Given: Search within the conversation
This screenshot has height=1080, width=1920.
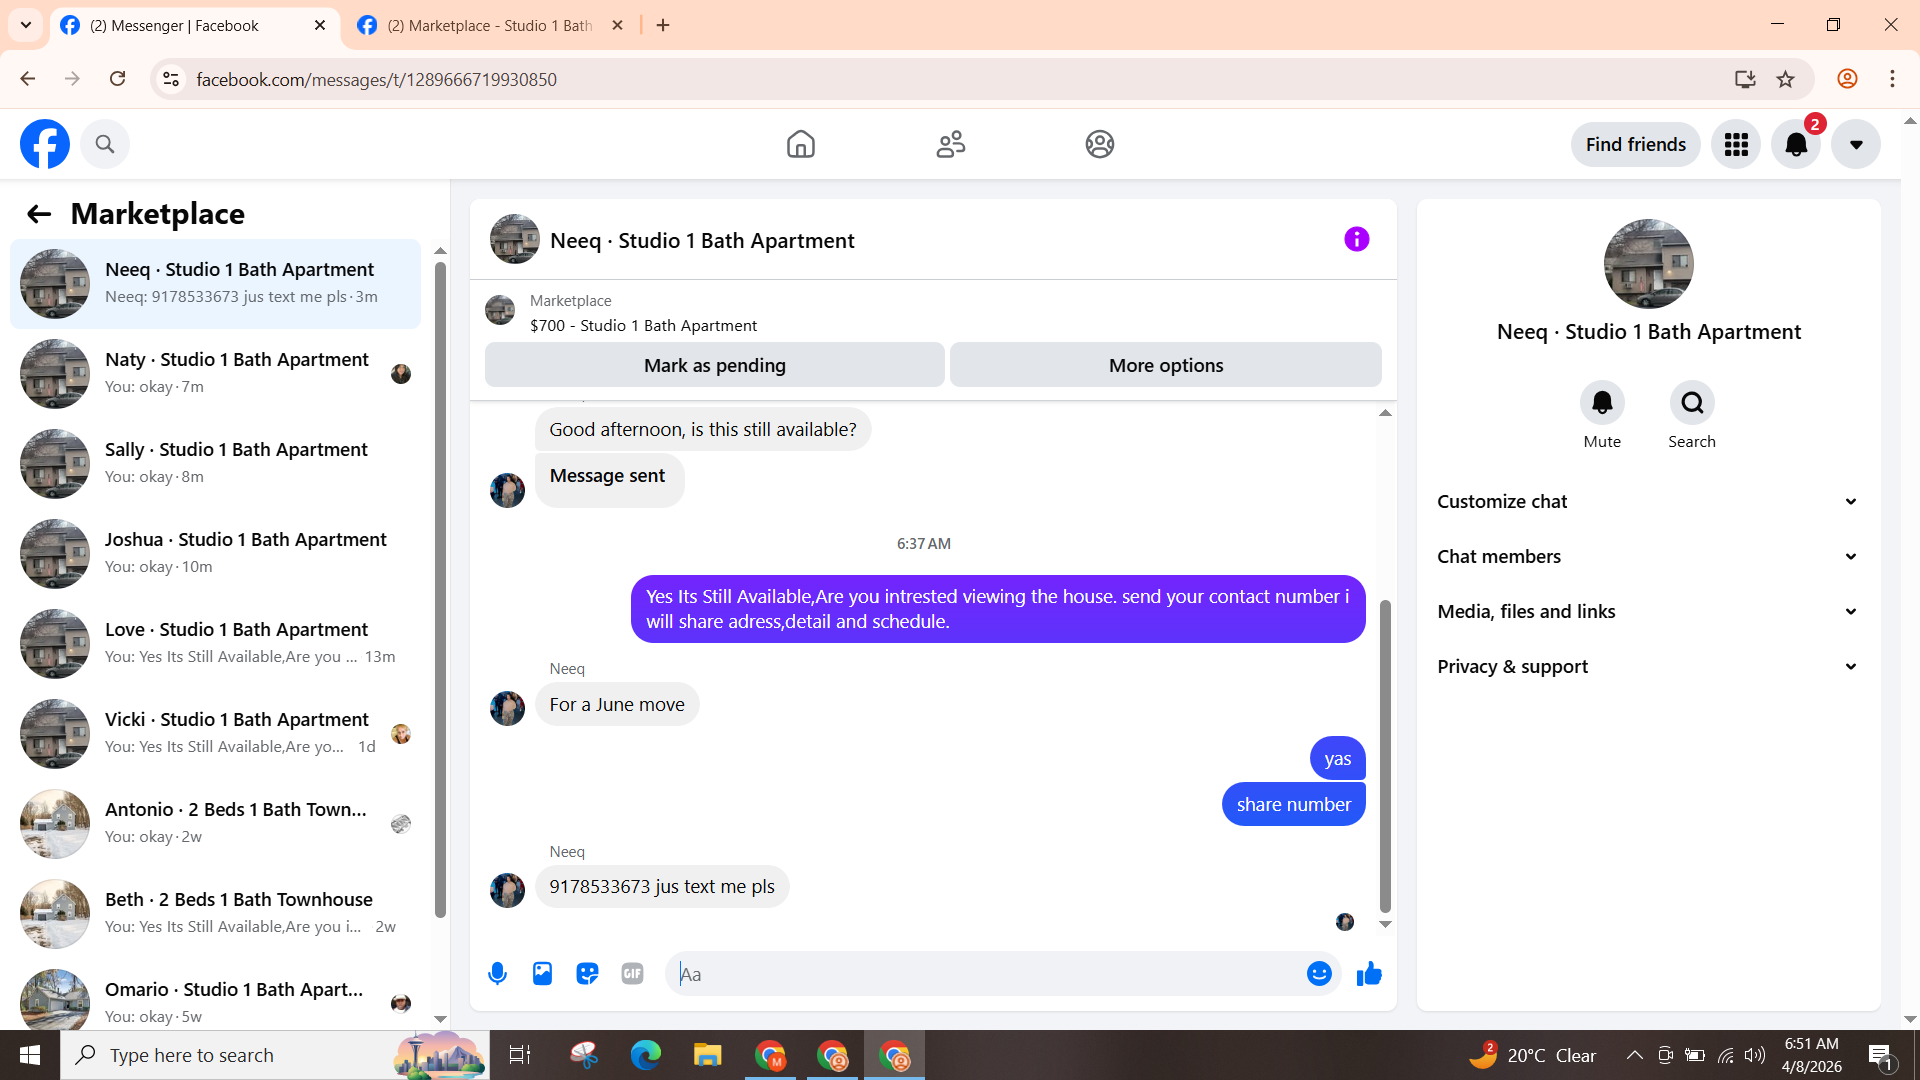Looking at the screenshot, I should tap(1692, 403).
